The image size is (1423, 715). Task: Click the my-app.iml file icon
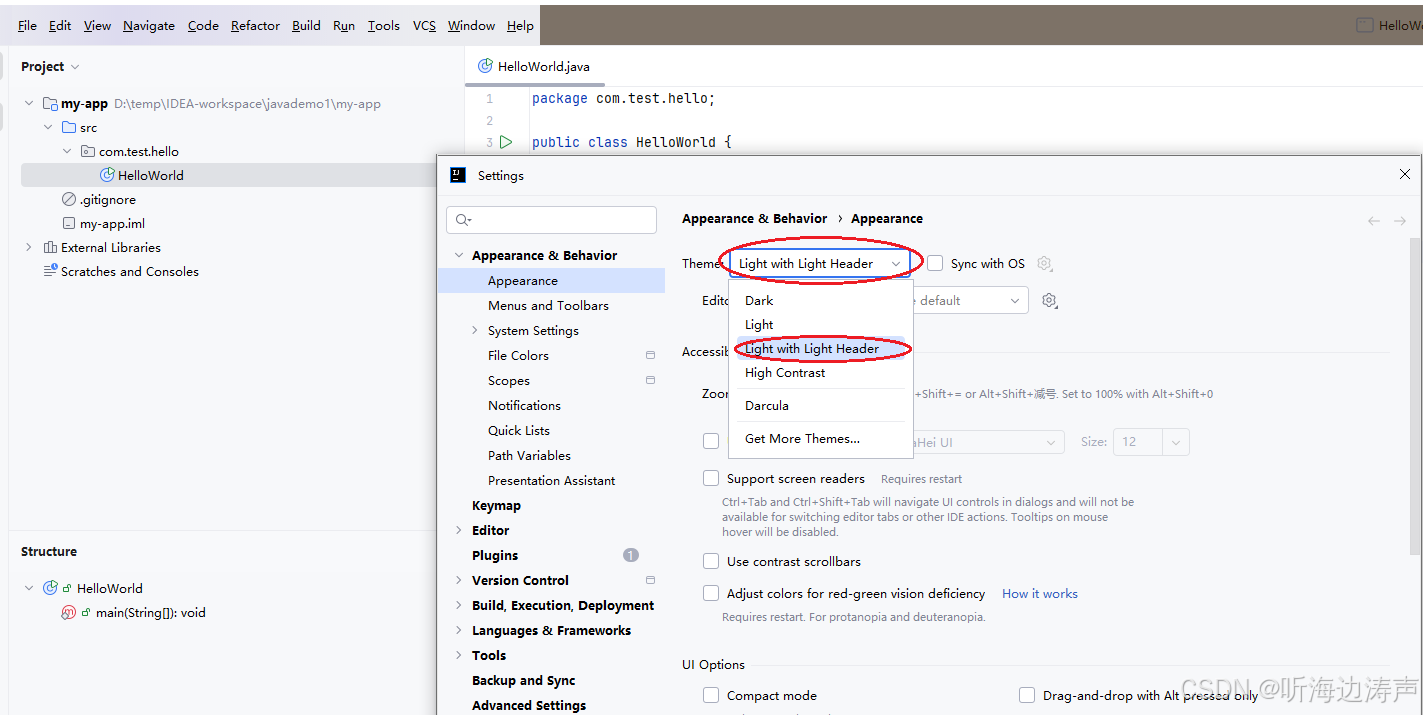point(69,223)
